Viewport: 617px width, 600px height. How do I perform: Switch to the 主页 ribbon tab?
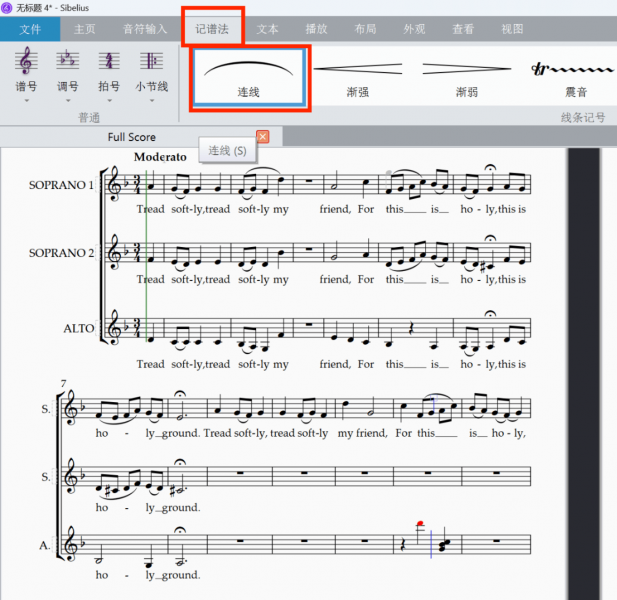click(x=85, y=29)
